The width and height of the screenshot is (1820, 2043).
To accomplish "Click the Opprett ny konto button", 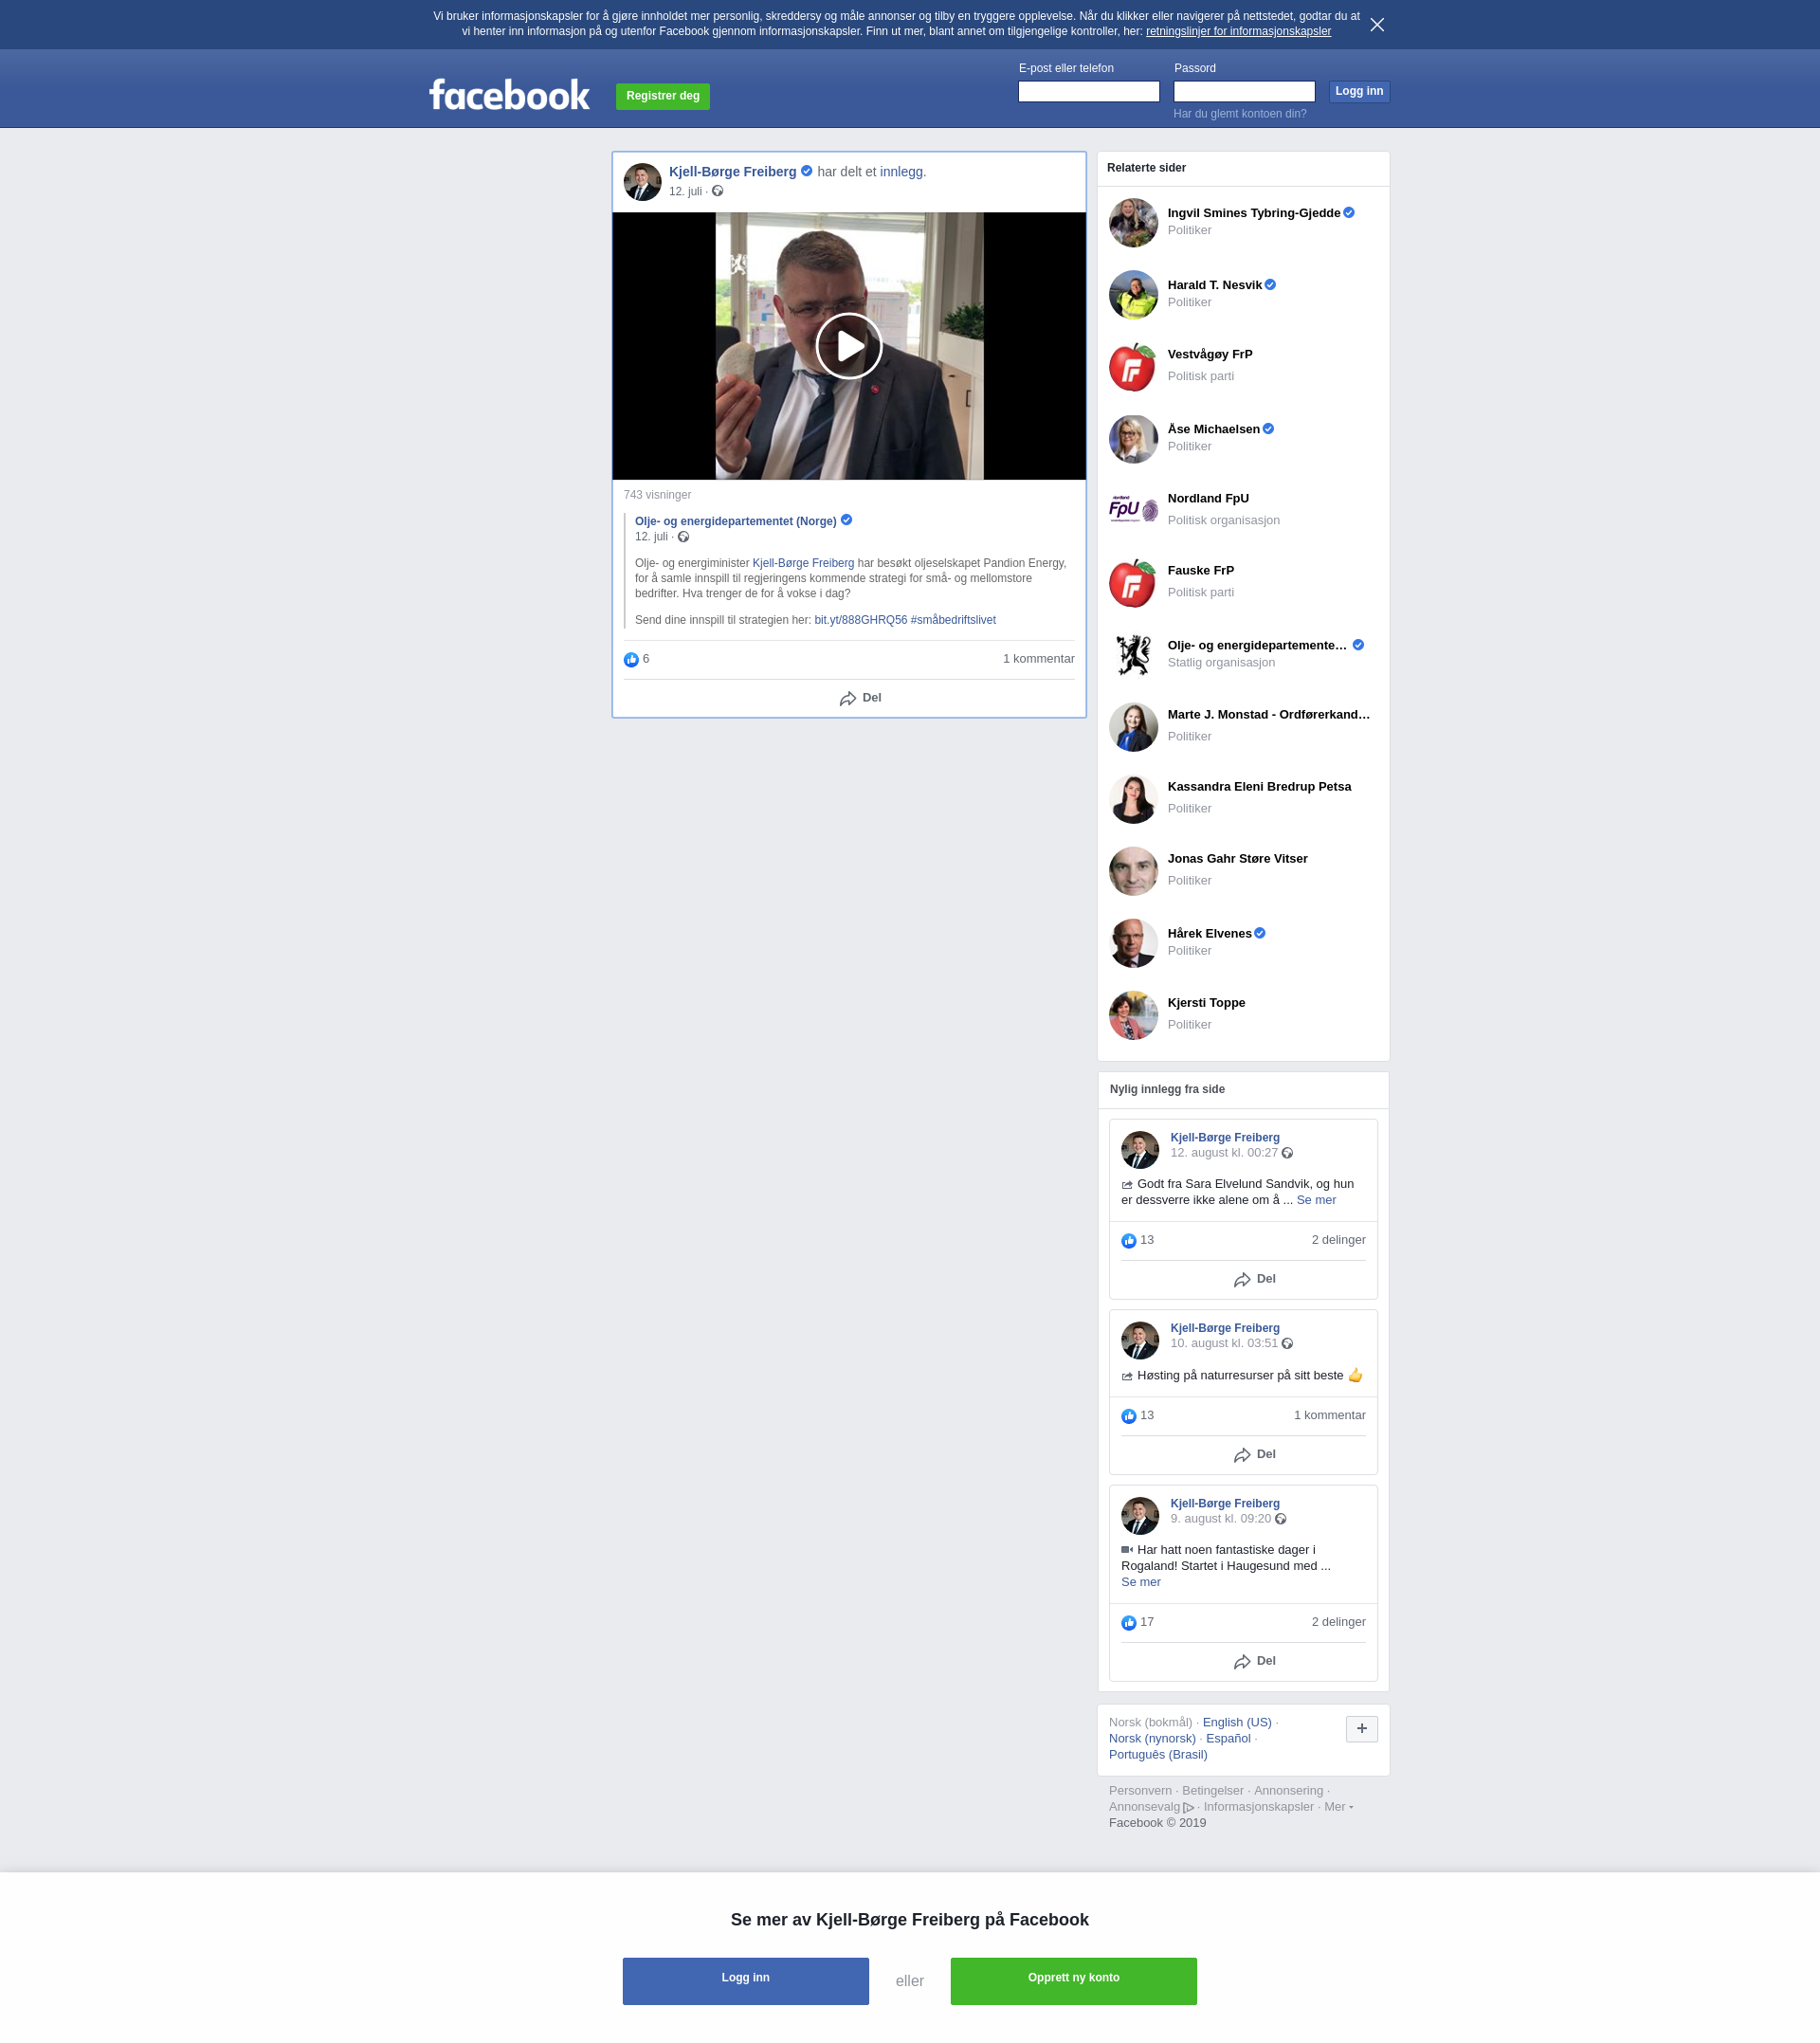I will pos(1073,1981).
